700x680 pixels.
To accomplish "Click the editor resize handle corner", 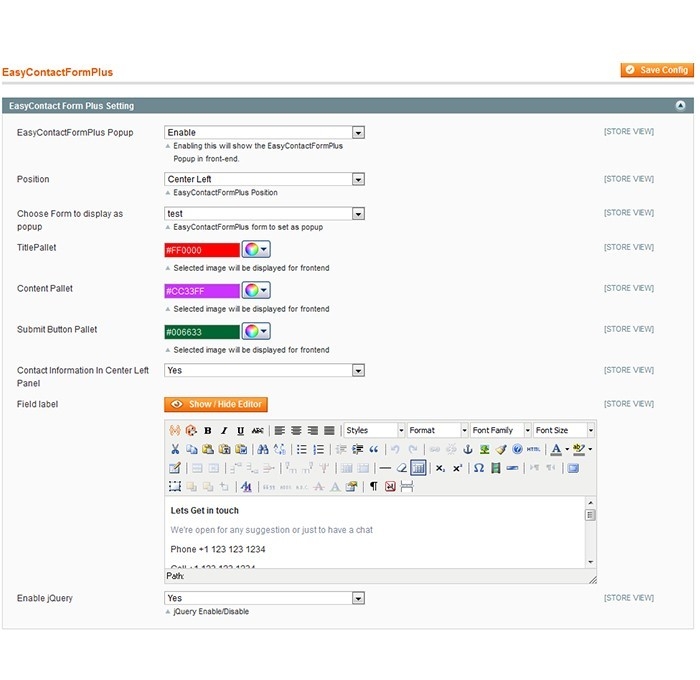I will click(x=592, y=580).
